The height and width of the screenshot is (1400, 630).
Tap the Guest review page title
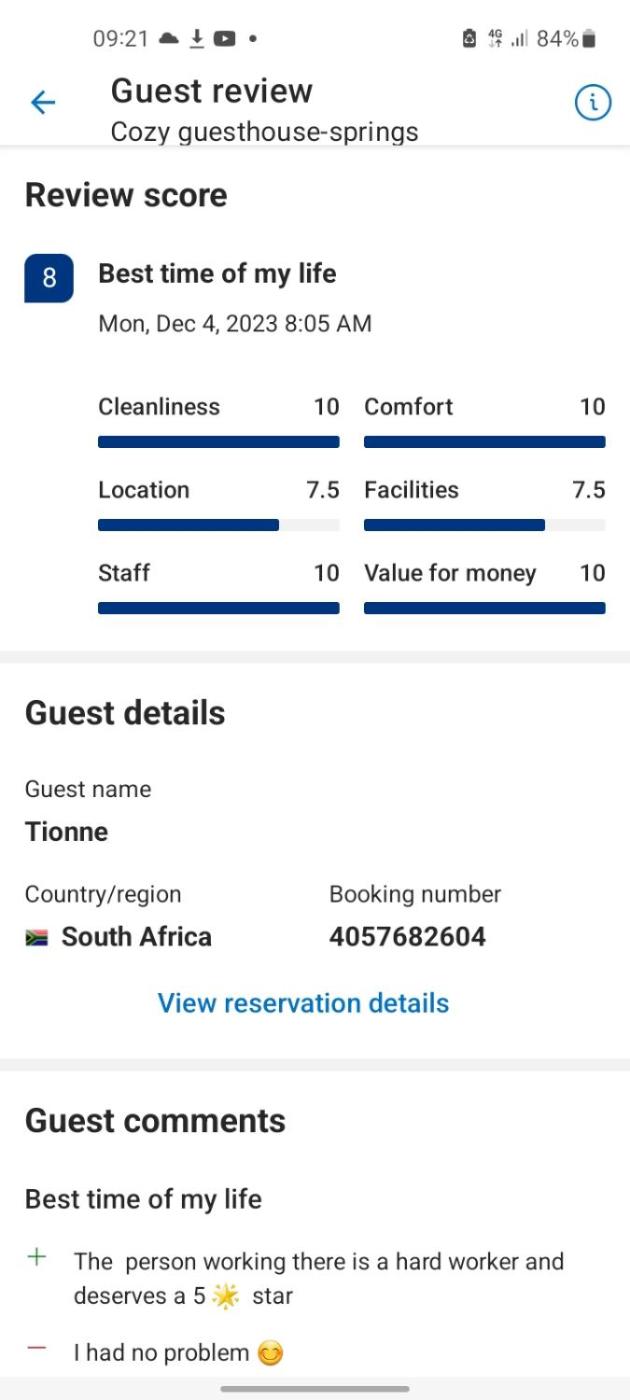[x=212, y=91]
